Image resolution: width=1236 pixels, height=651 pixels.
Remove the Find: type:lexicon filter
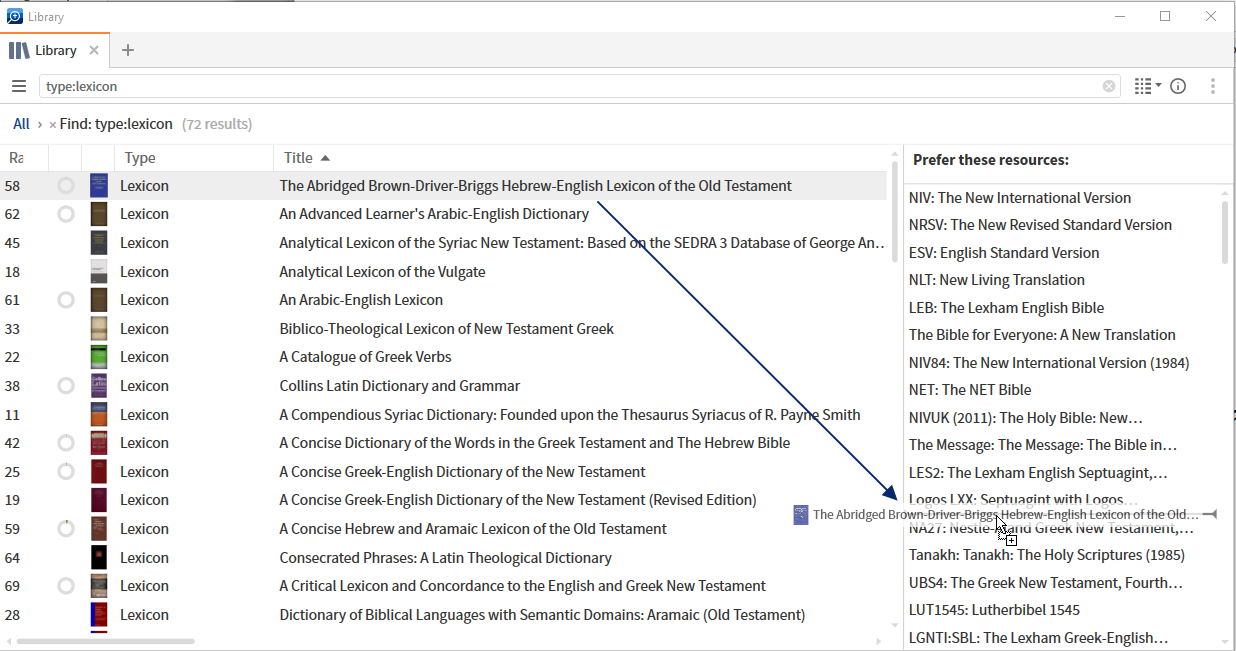point(53,125)
